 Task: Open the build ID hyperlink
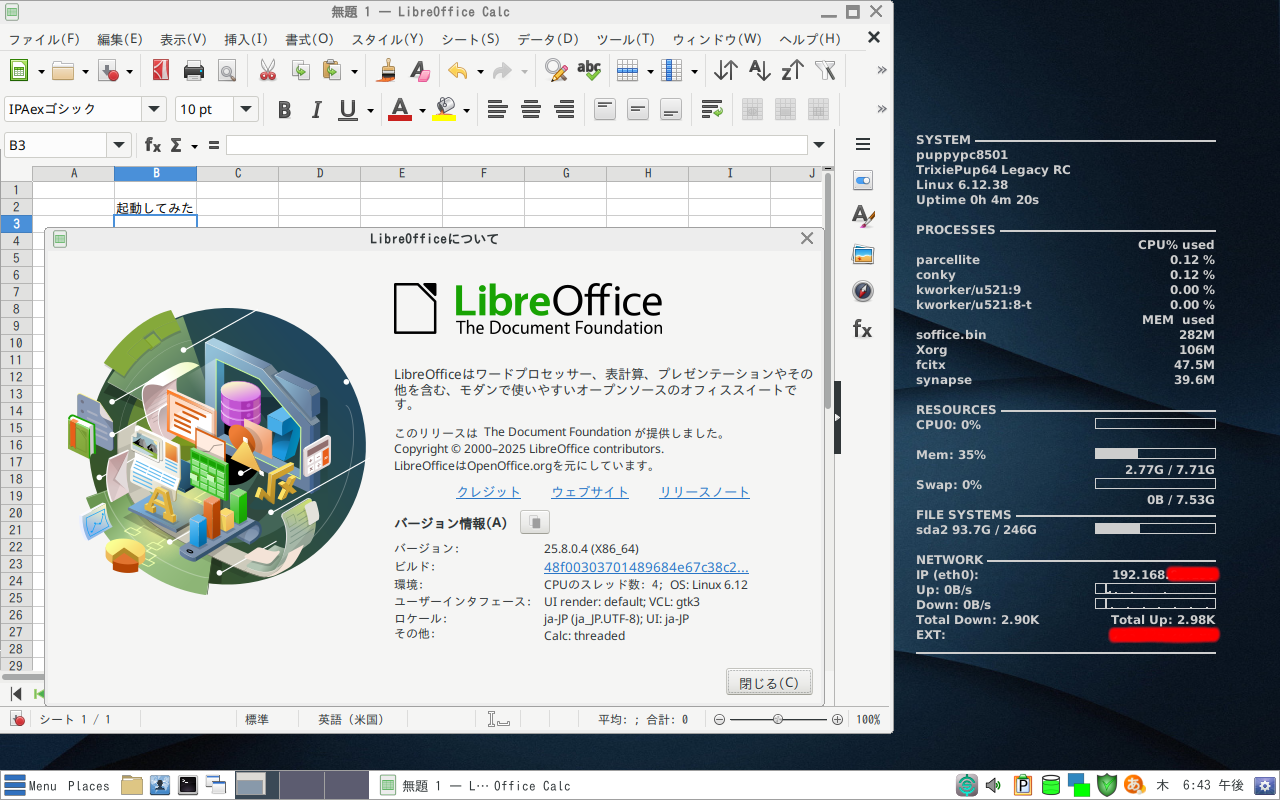click(646, 567)
